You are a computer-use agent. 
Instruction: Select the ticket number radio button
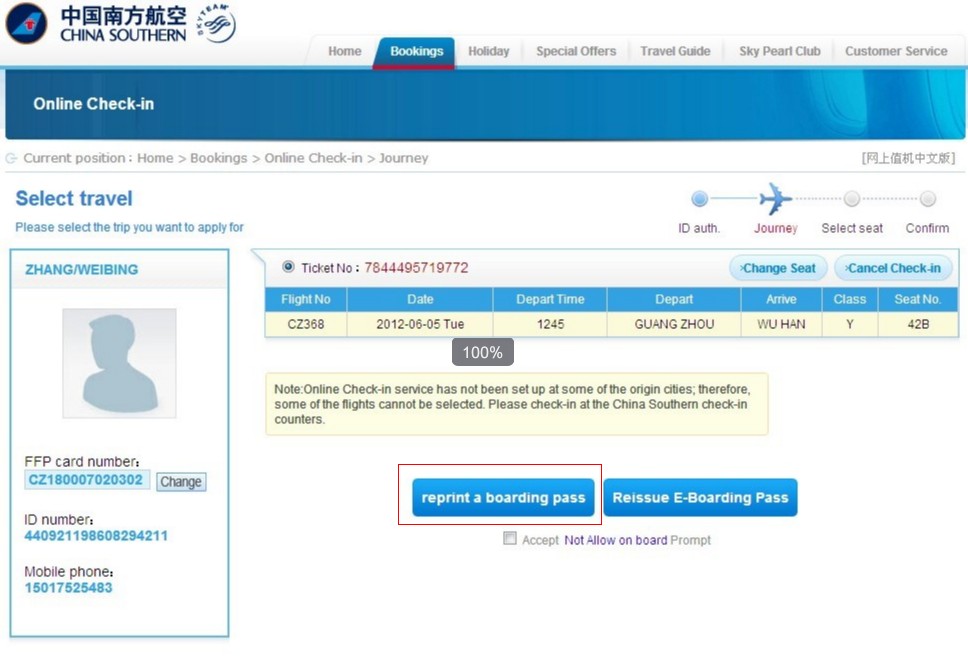pyautogui.click(x=288, y=267)
